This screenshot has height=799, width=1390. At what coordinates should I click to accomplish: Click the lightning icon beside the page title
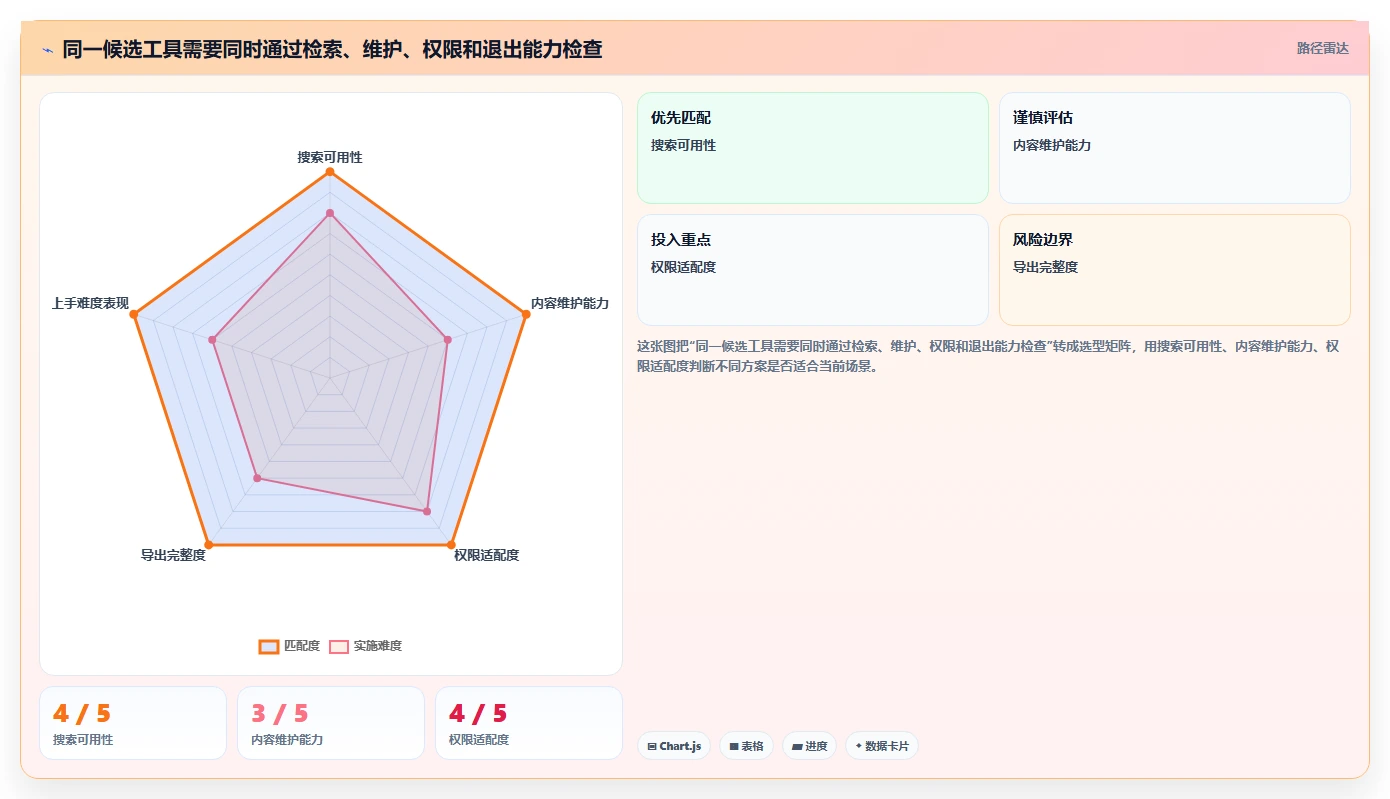tap(47, 49)
